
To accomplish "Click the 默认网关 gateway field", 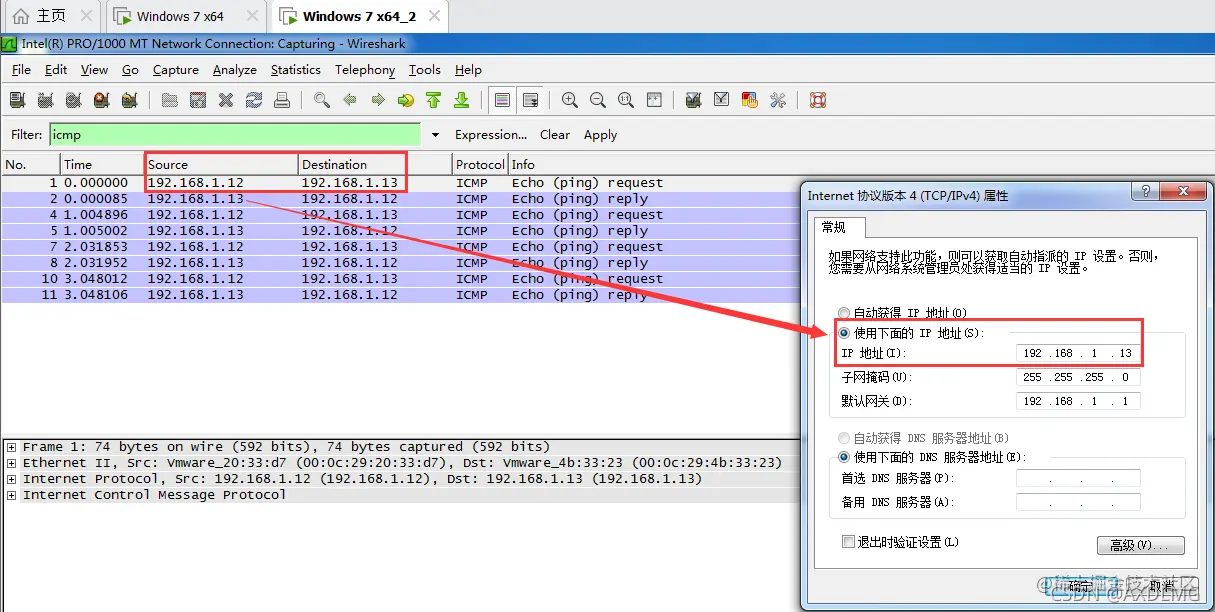I will click(1078, 401).
